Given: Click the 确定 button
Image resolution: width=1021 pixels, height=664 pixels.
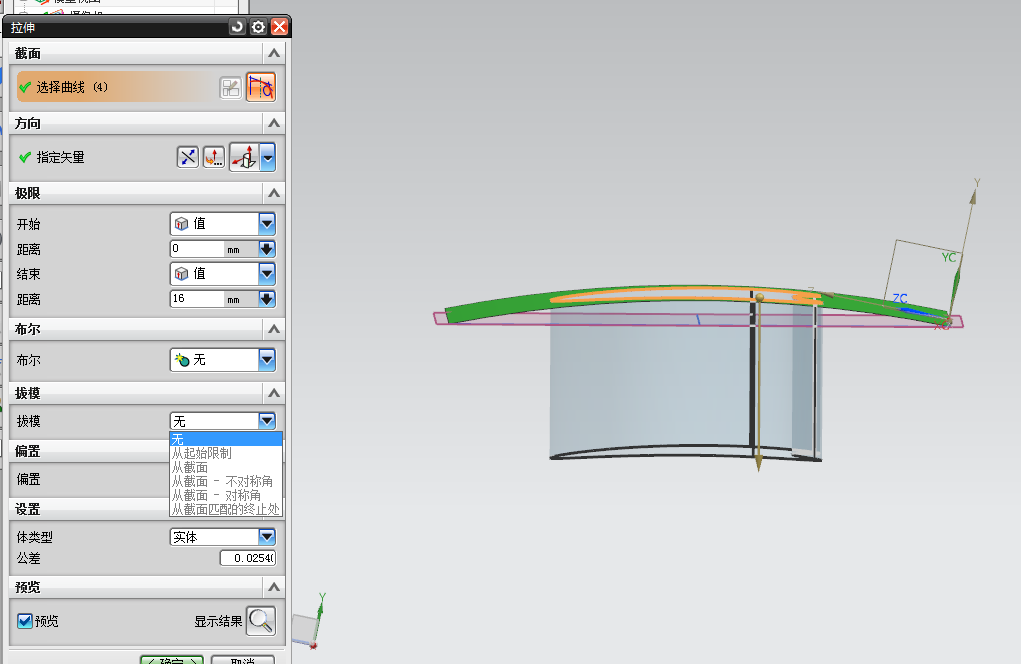Looking at the screenshot, I should click(171, 661).
